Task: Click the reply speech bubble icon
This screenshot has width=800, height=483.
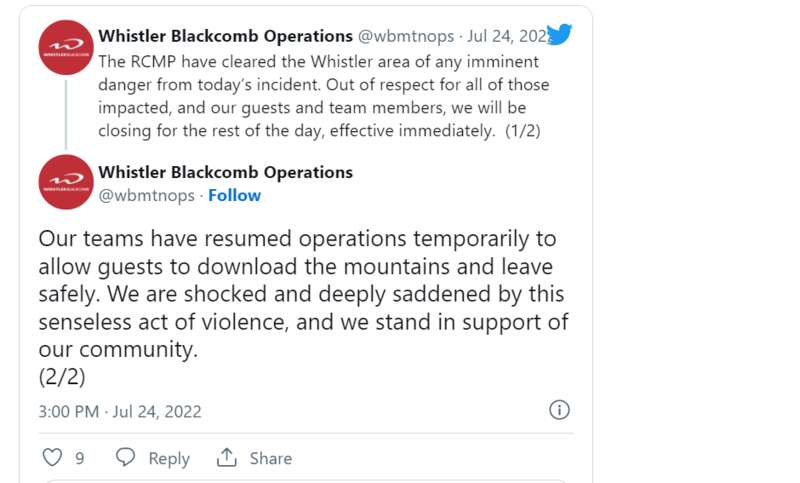Action: tap(125, 458)
